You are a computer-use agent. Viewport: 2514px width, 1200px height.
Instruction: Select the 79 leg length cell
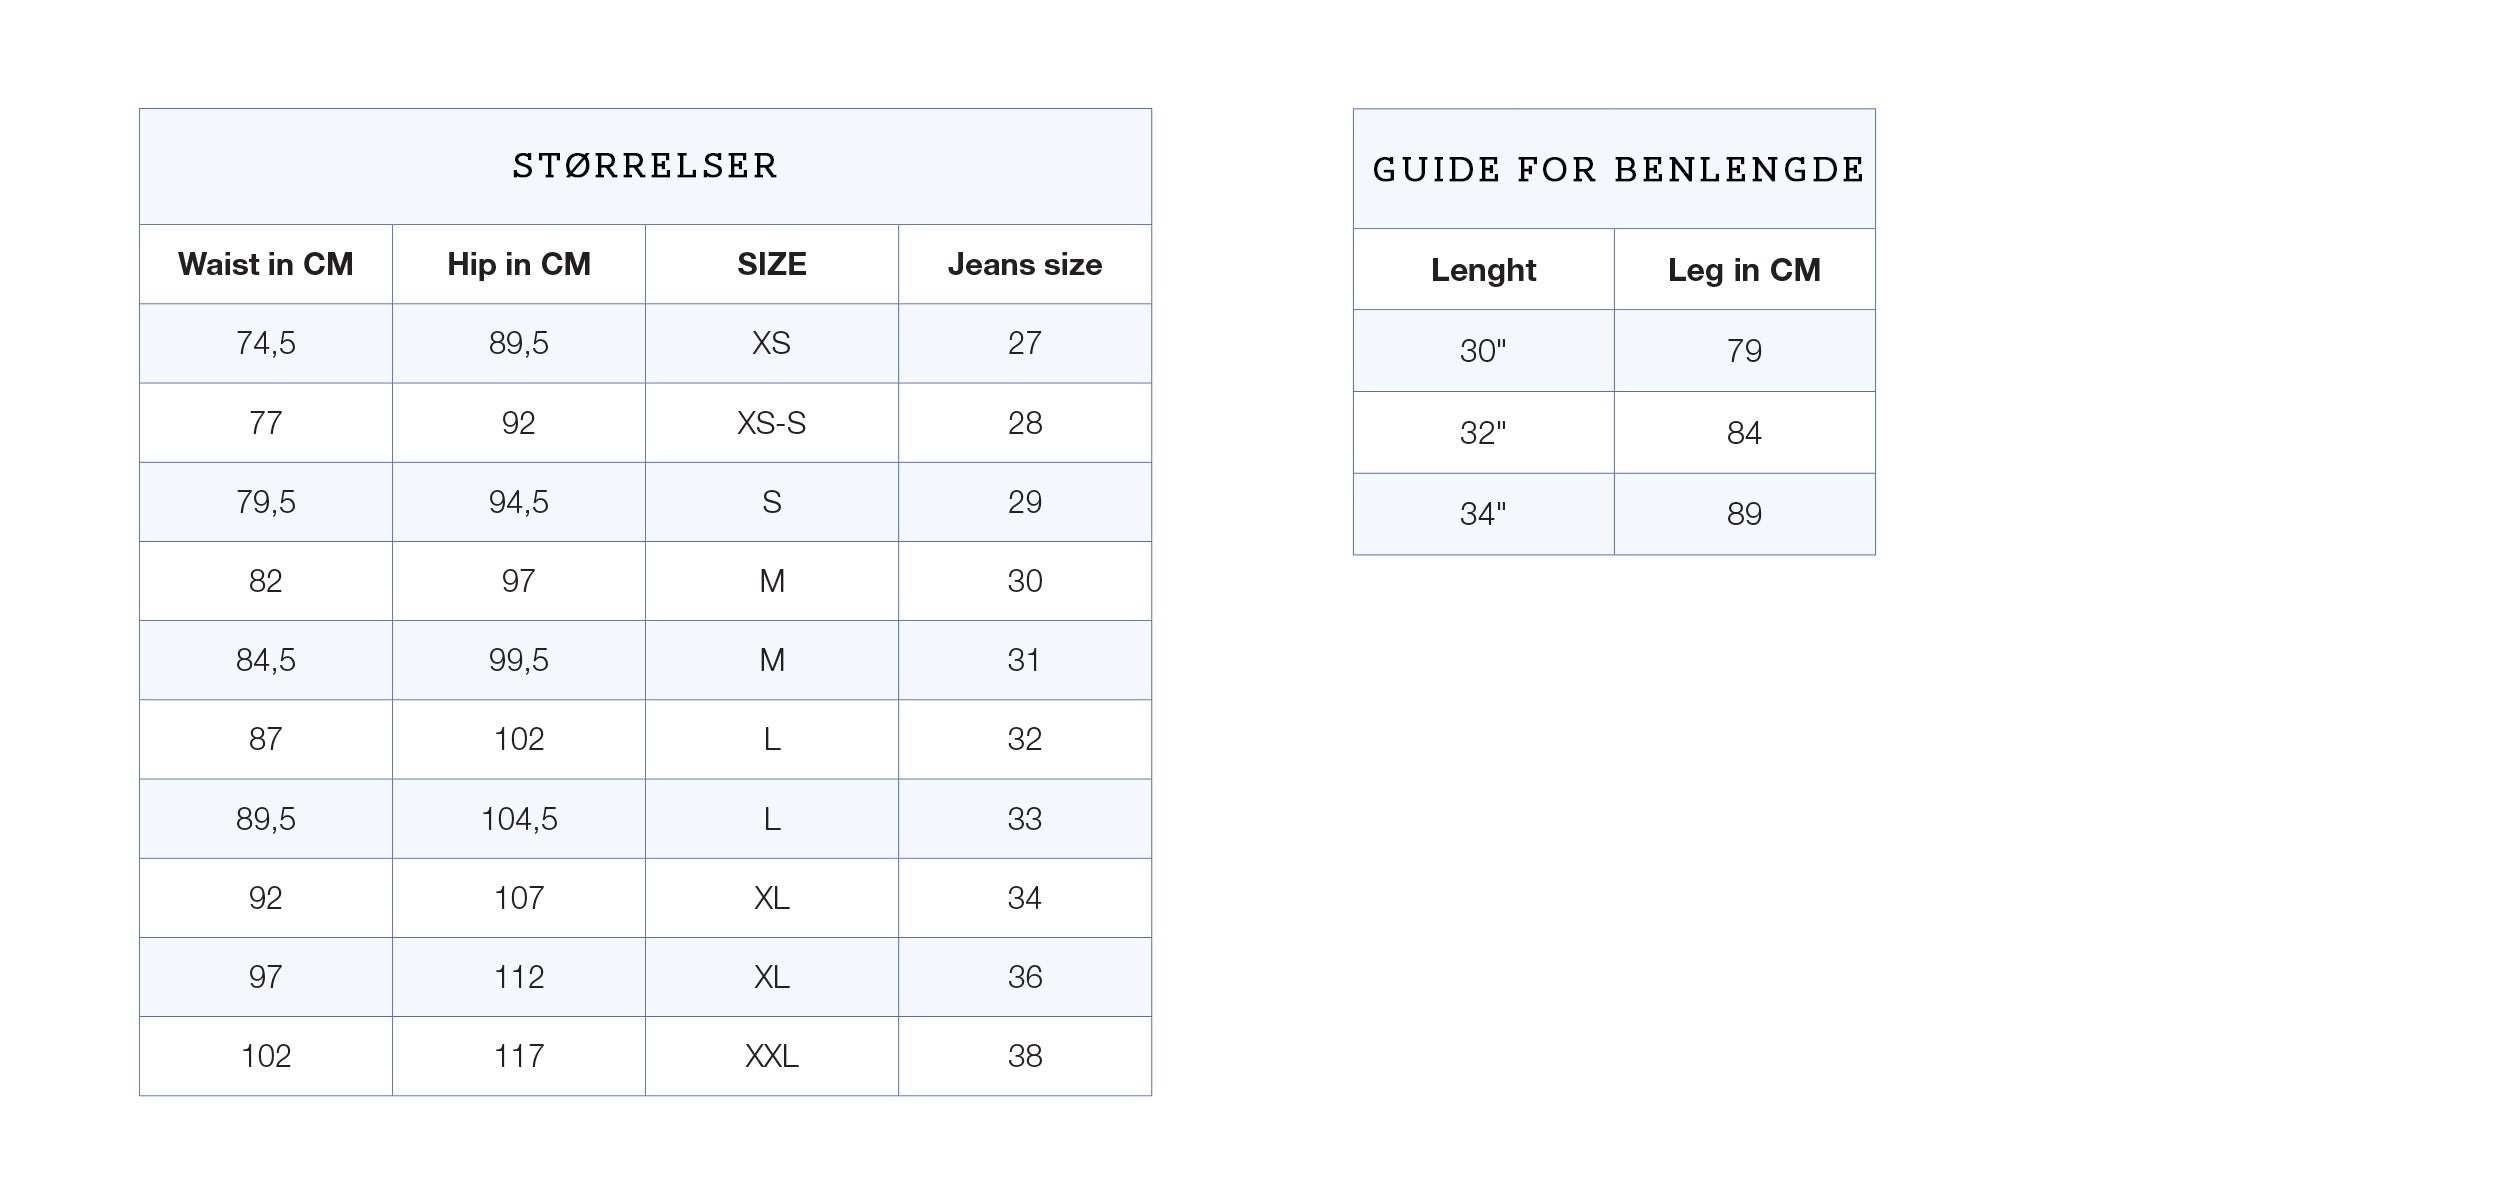point(1744,351)
